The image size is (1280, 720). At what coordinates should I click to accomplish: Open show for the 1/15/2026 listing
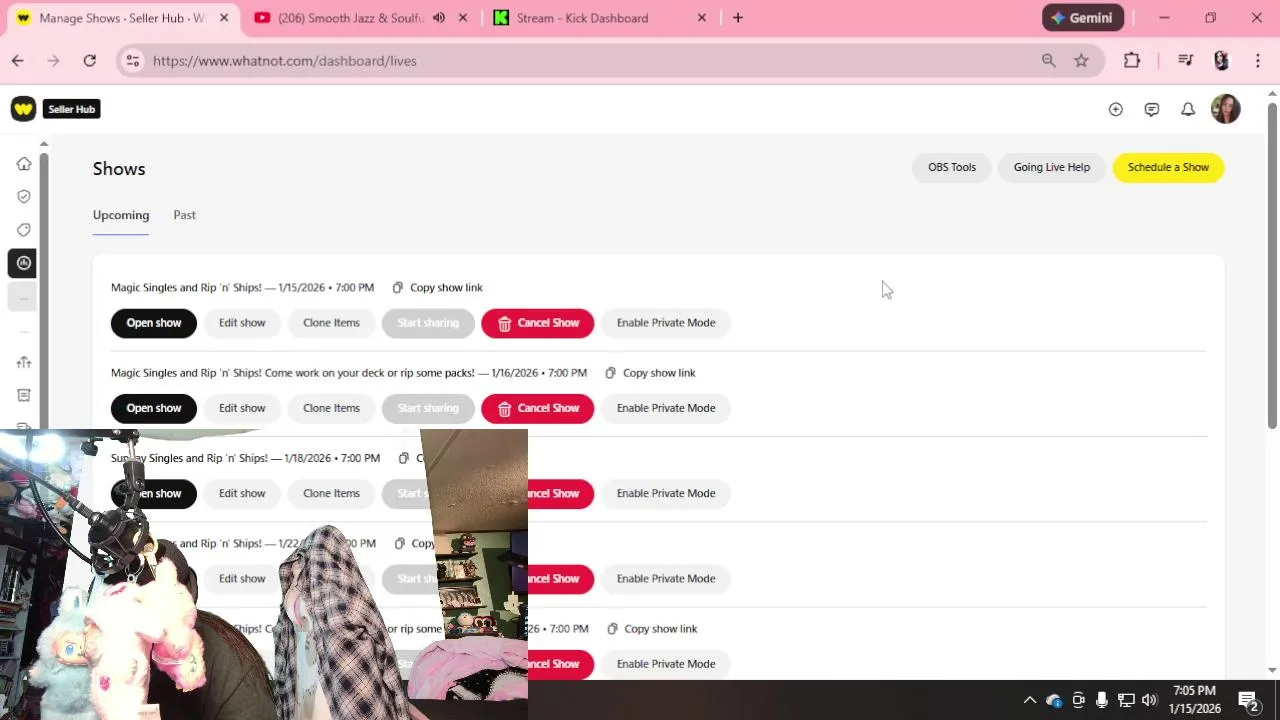click(154, 323)
